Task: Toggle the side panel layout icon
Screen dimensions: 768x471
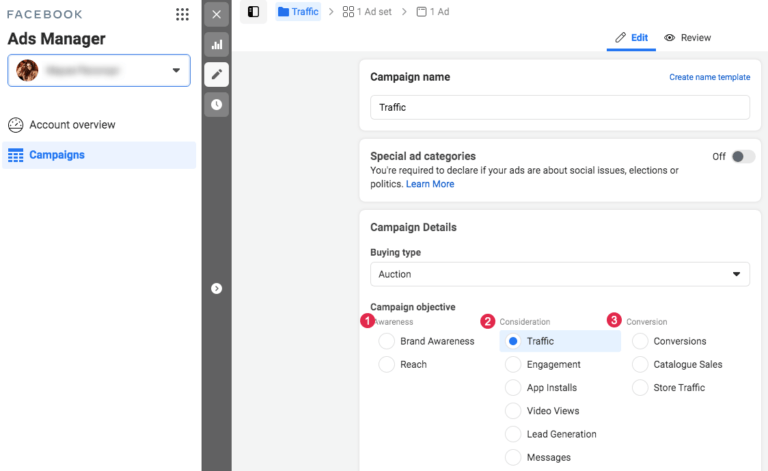Action: 253,12
